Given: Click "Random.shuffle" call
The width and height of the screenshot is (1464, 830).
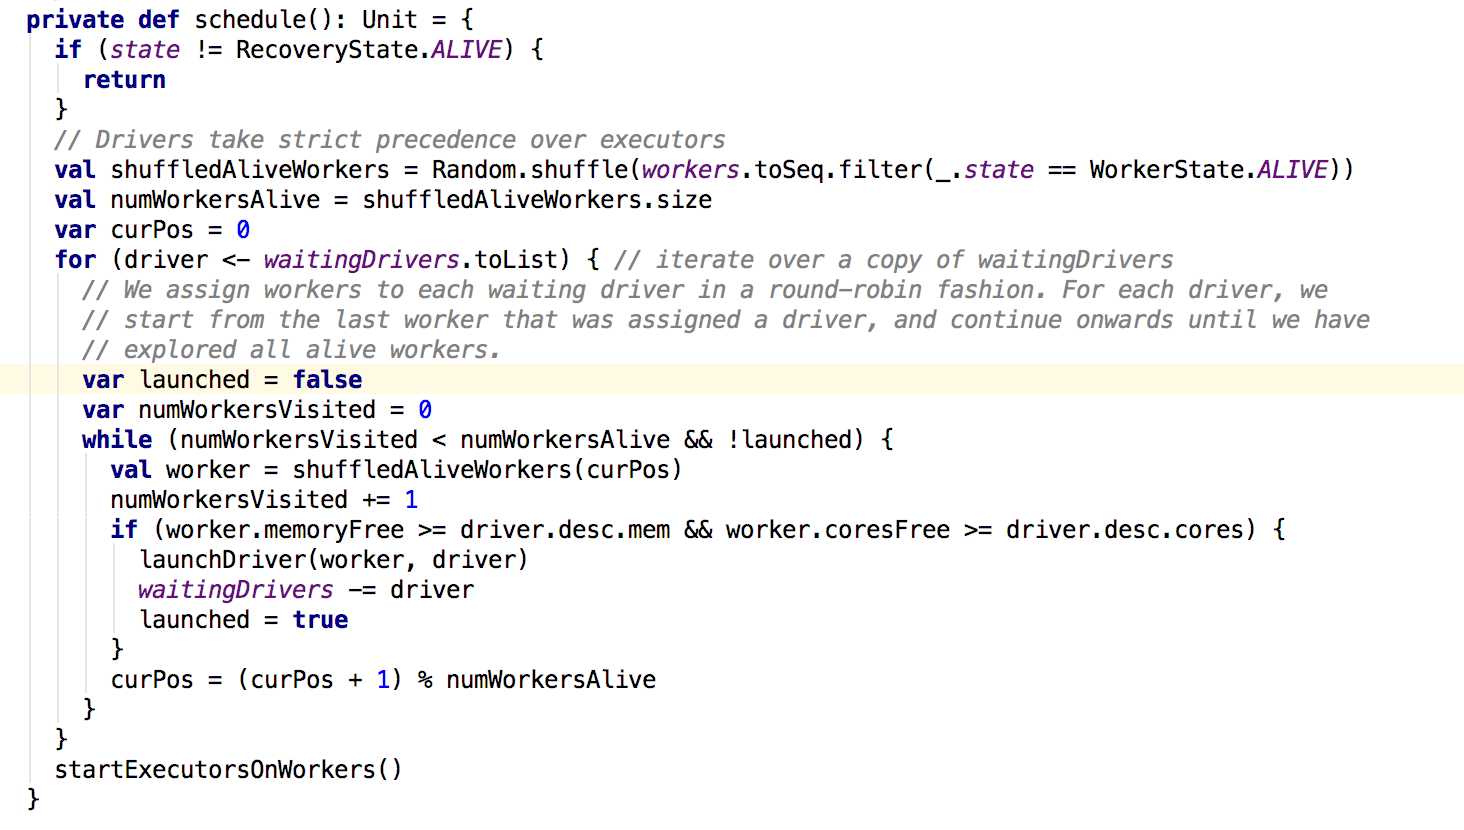Looking at the screenshot, I should (x=529, y=170).
